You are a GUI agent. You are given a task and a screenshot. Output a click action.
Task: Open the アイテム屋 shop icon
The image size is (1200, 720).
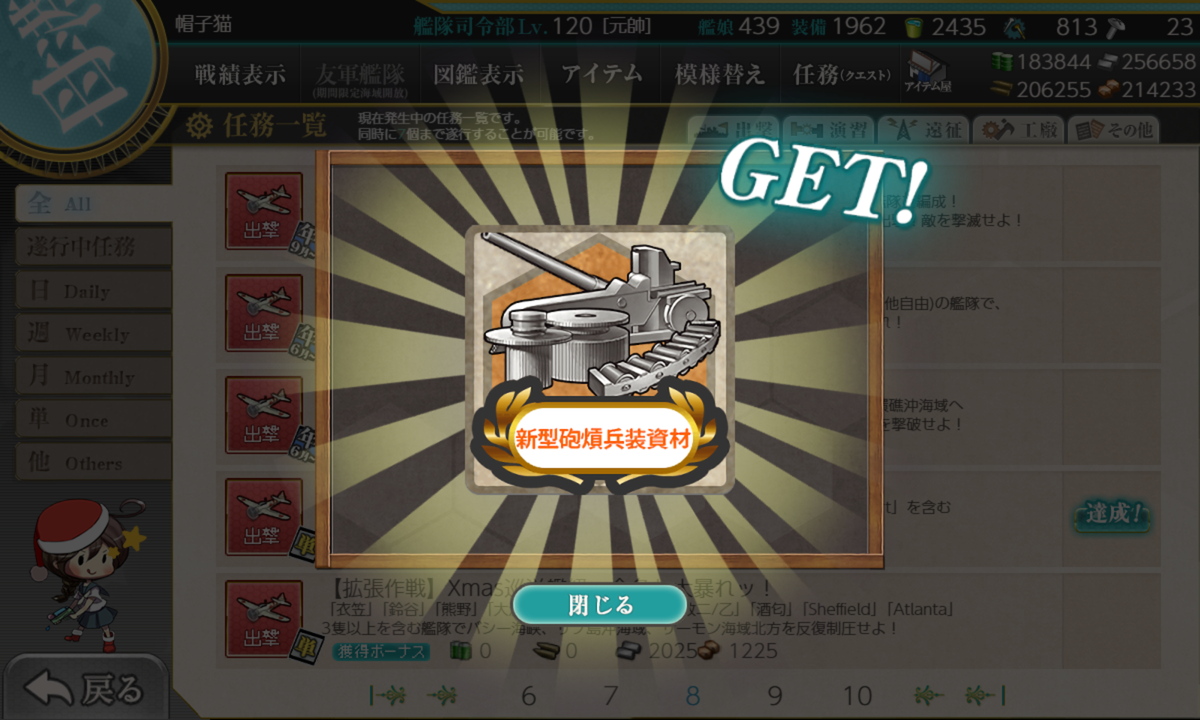click(928, 73)
